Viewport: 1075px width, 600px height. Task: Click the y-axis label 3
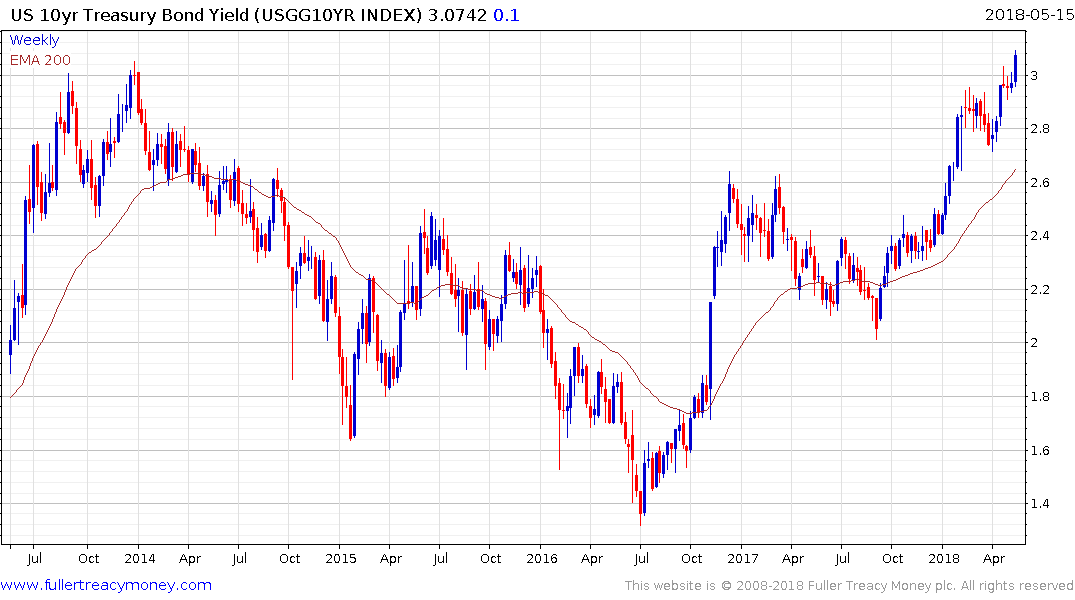click(1035, 75)
